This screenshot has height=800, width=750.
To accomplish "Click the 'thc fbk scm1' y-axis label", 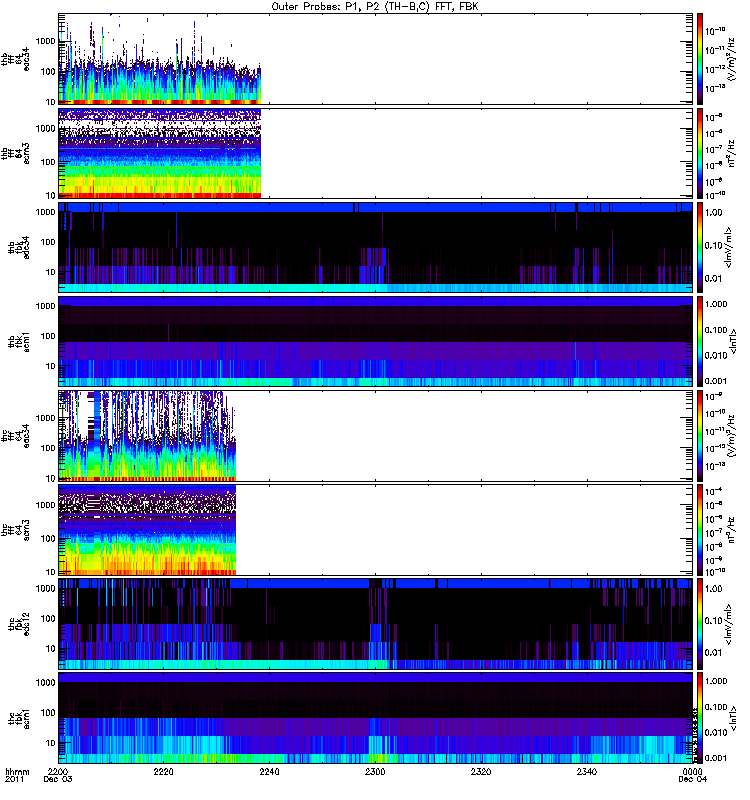I will tap(19, 718).
